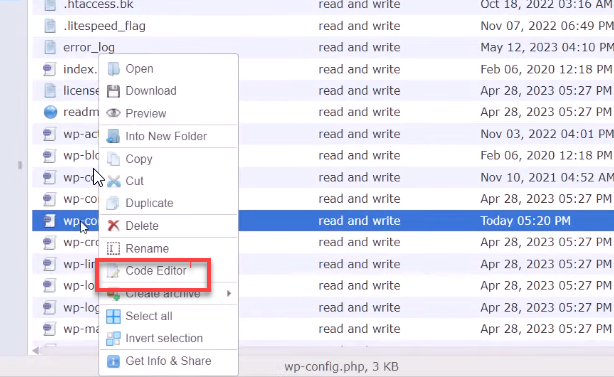
Task: Click date May 12, 2023 04:10 PM
Action: click(x=547, y=47)
